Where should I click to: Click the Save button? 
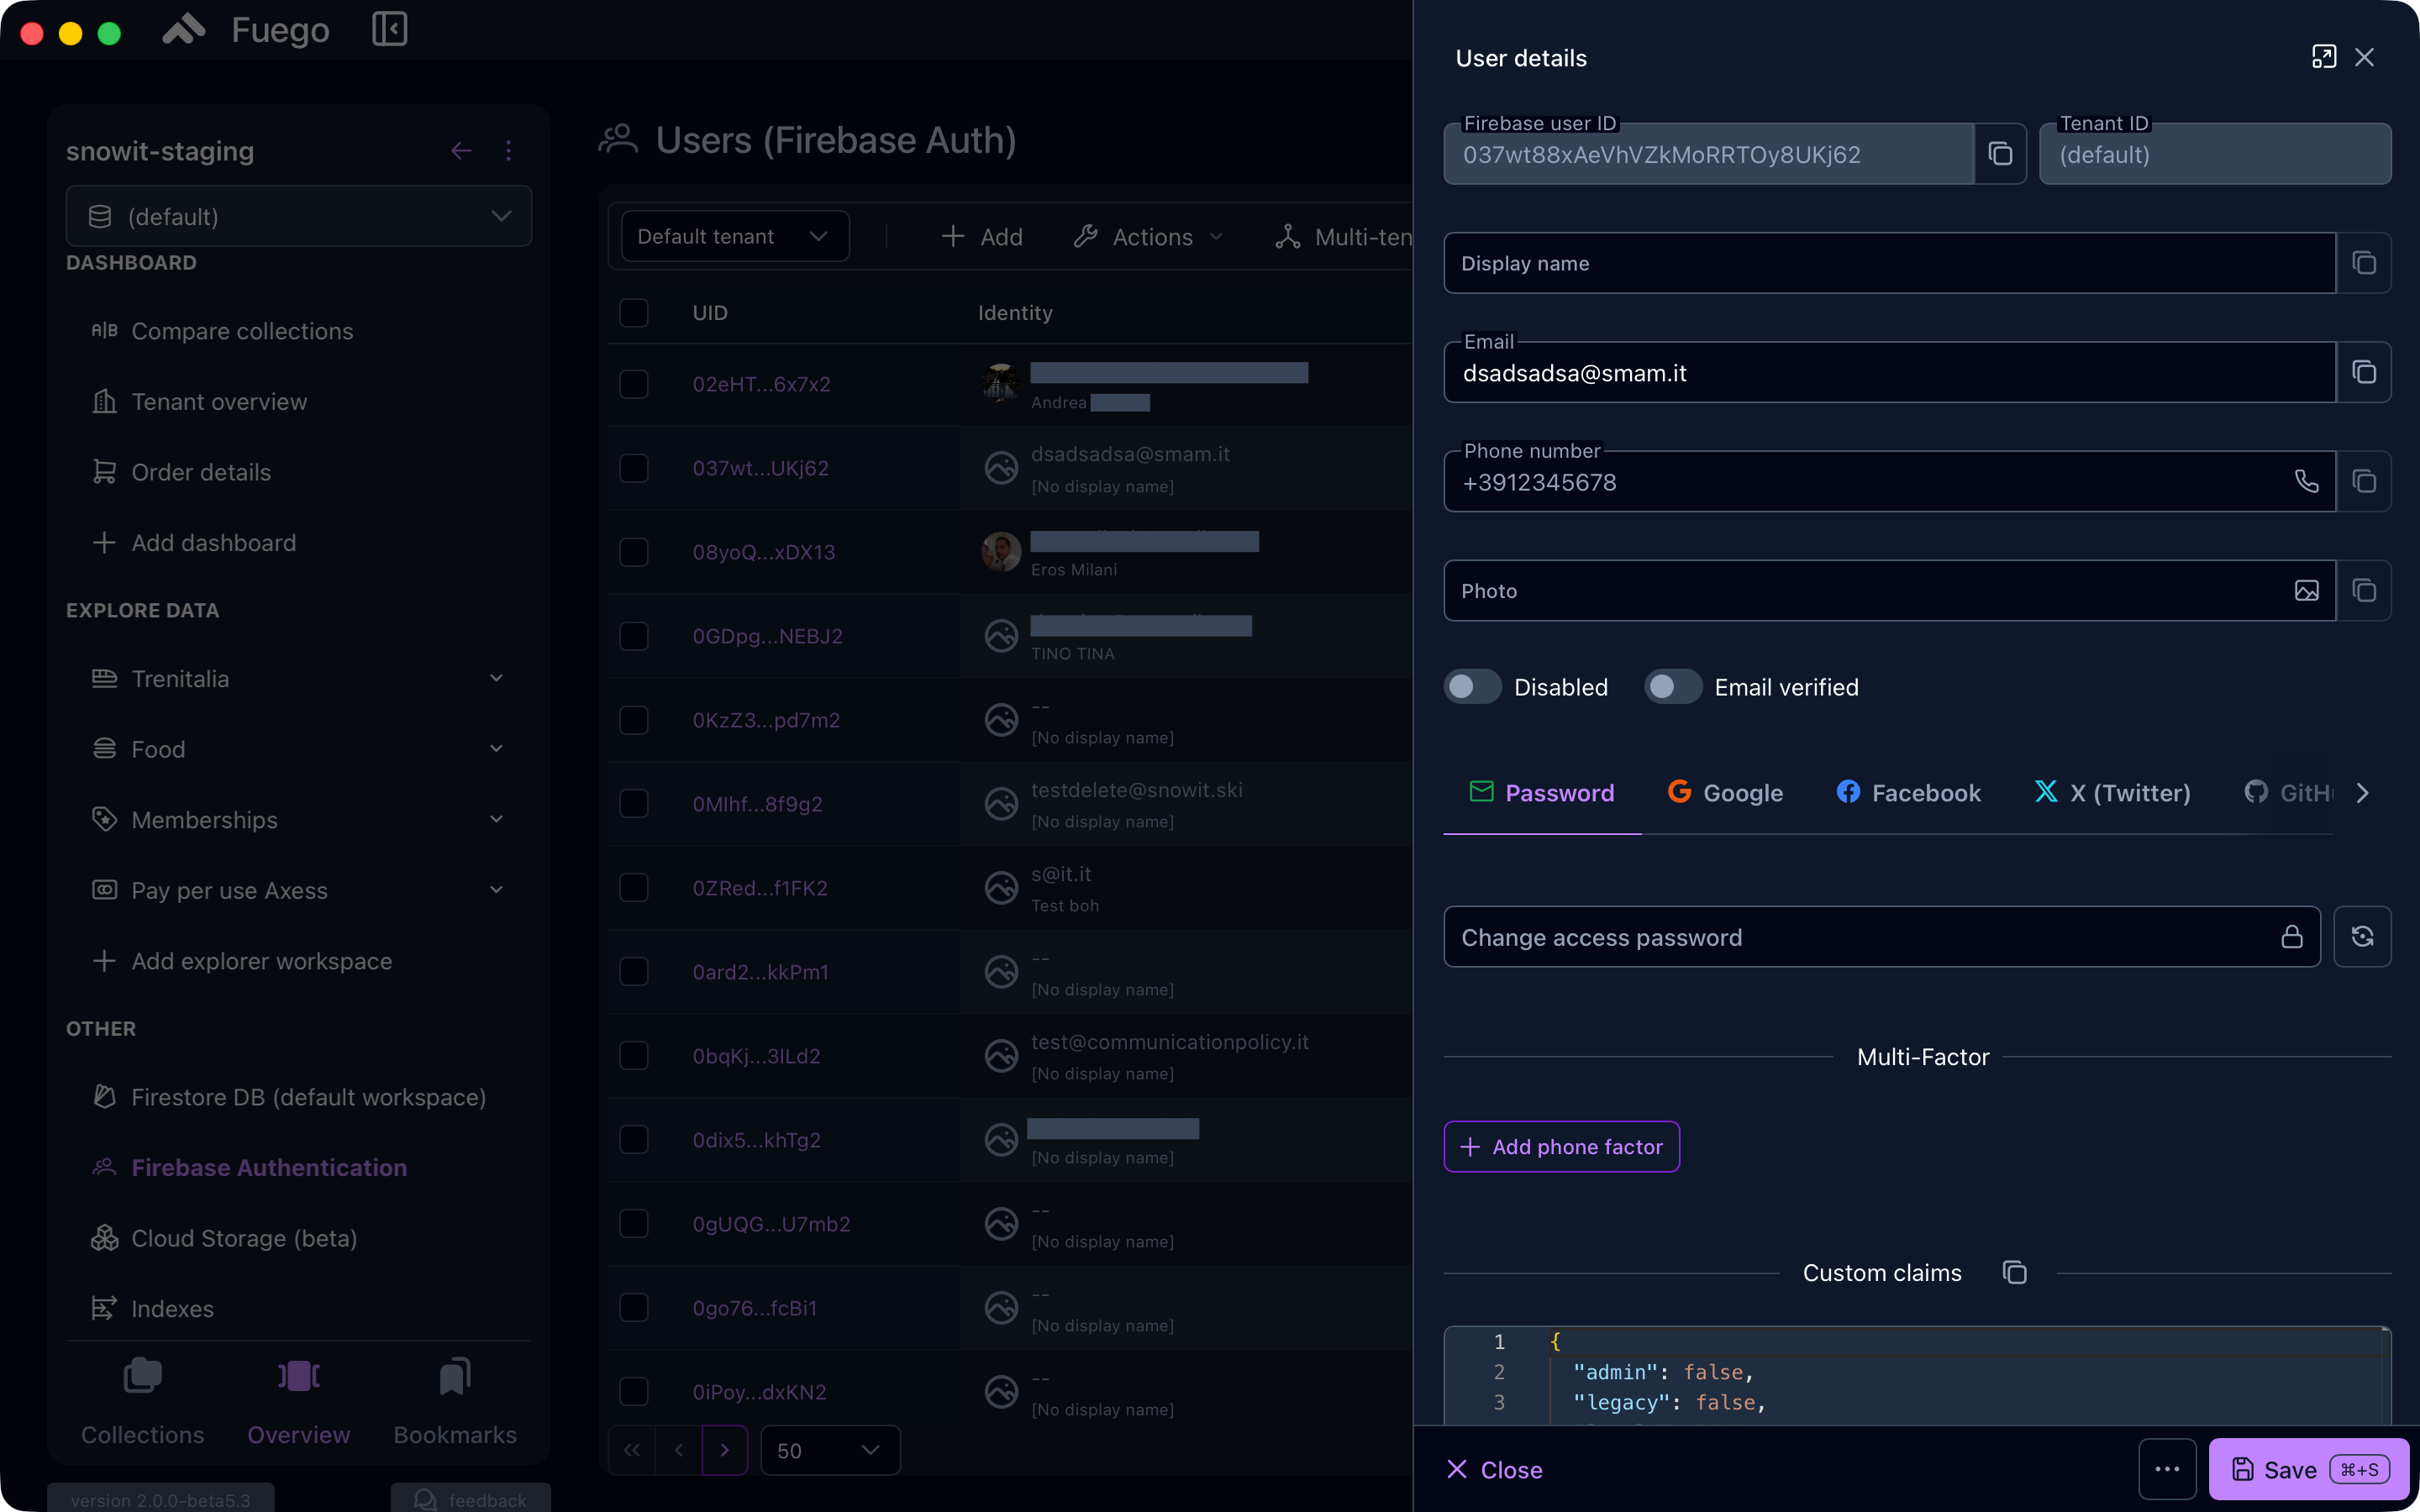pos(2308,1469)
